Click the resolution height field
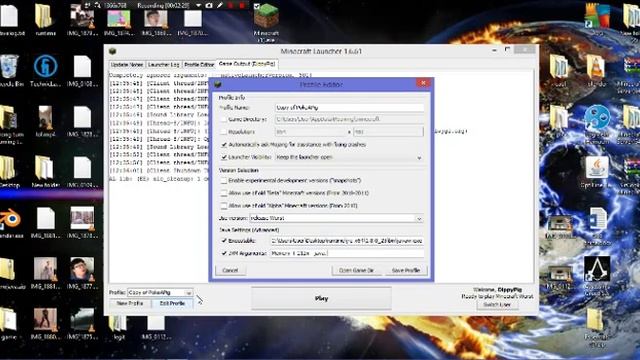Viewport: 640px width, 360px height. click(389, 132)
